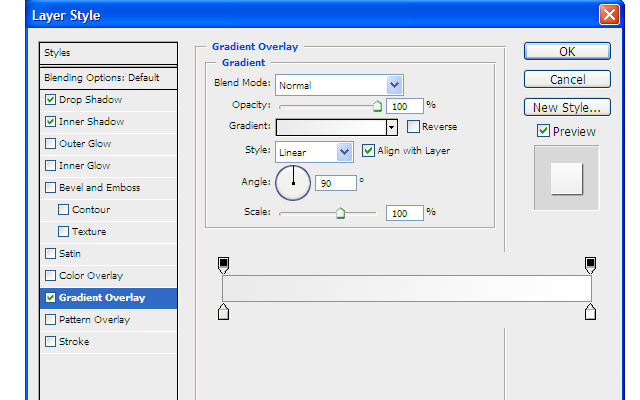Click the New Style... button
The width and height of the screenshot is (640, 400).
point(566,107)
